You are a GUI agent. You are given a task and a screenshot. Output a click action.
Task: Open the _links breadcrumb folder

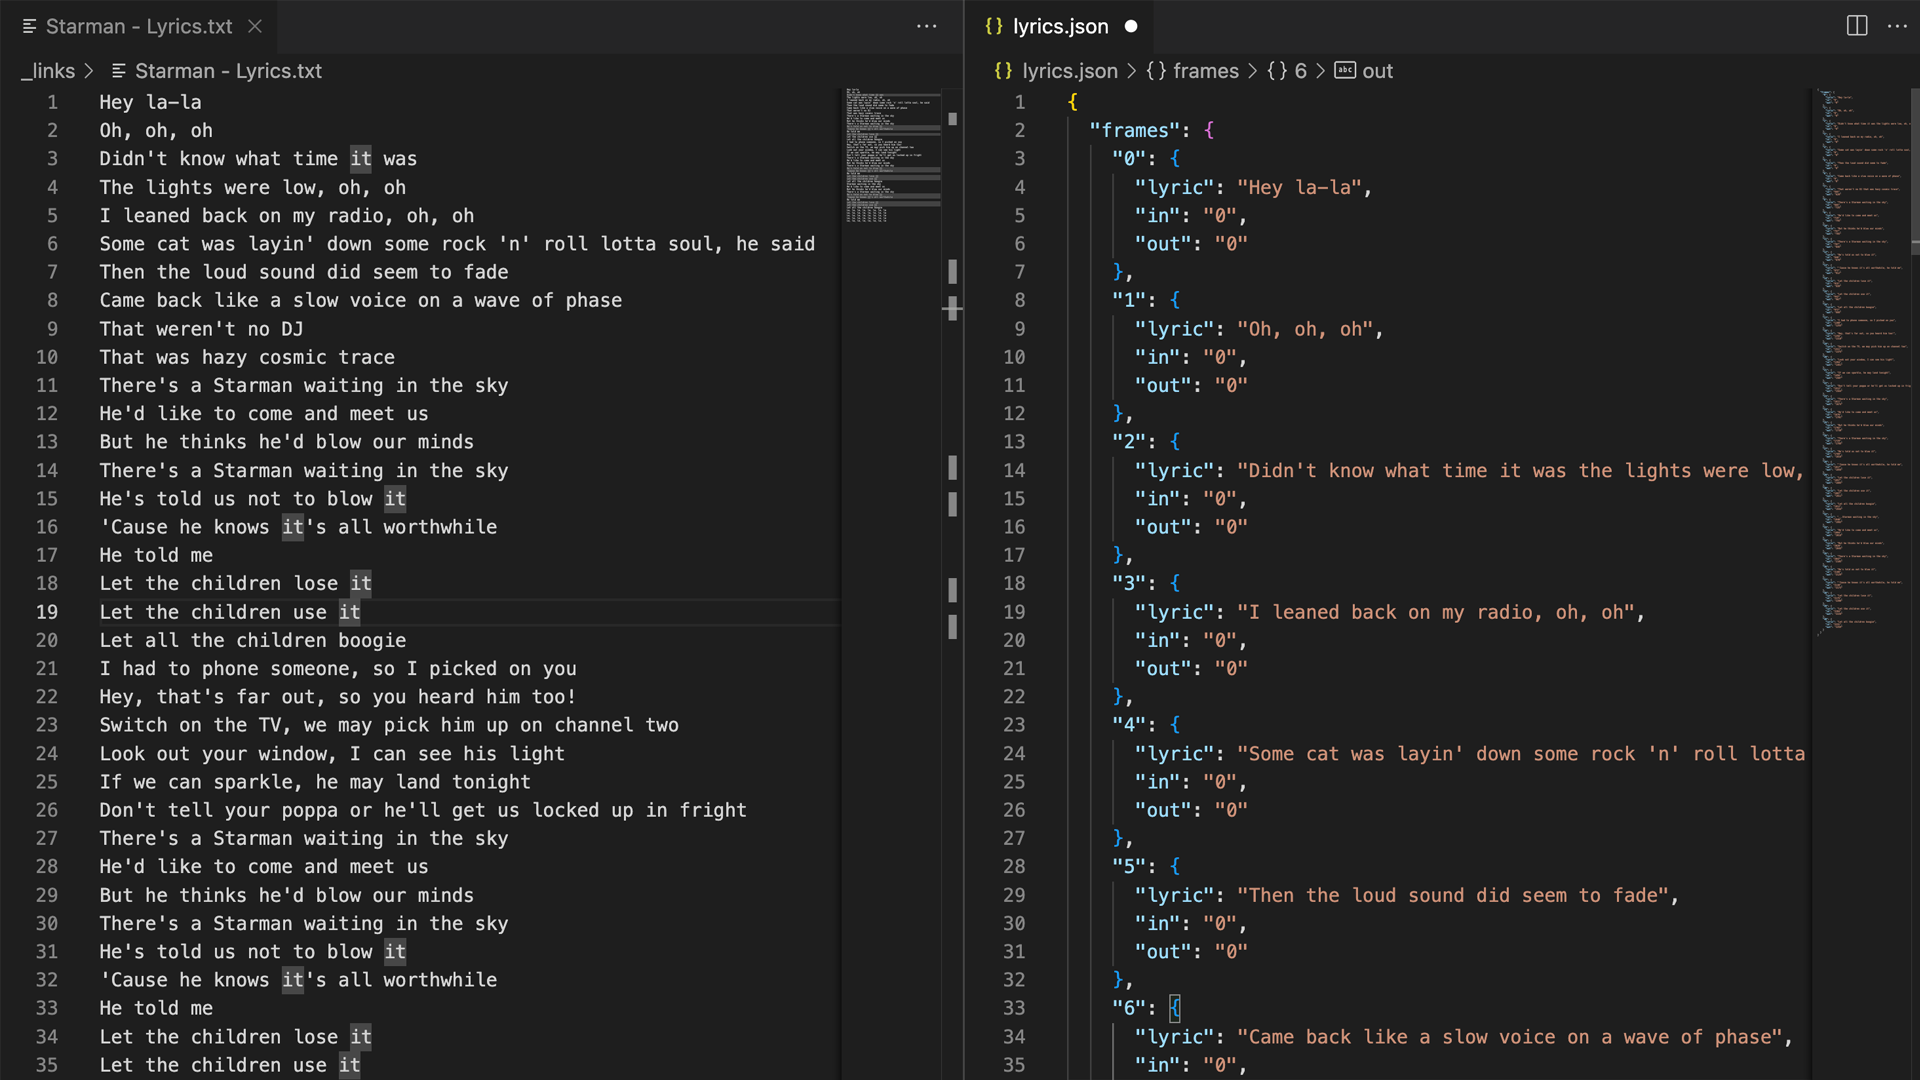tap(48, 70)
